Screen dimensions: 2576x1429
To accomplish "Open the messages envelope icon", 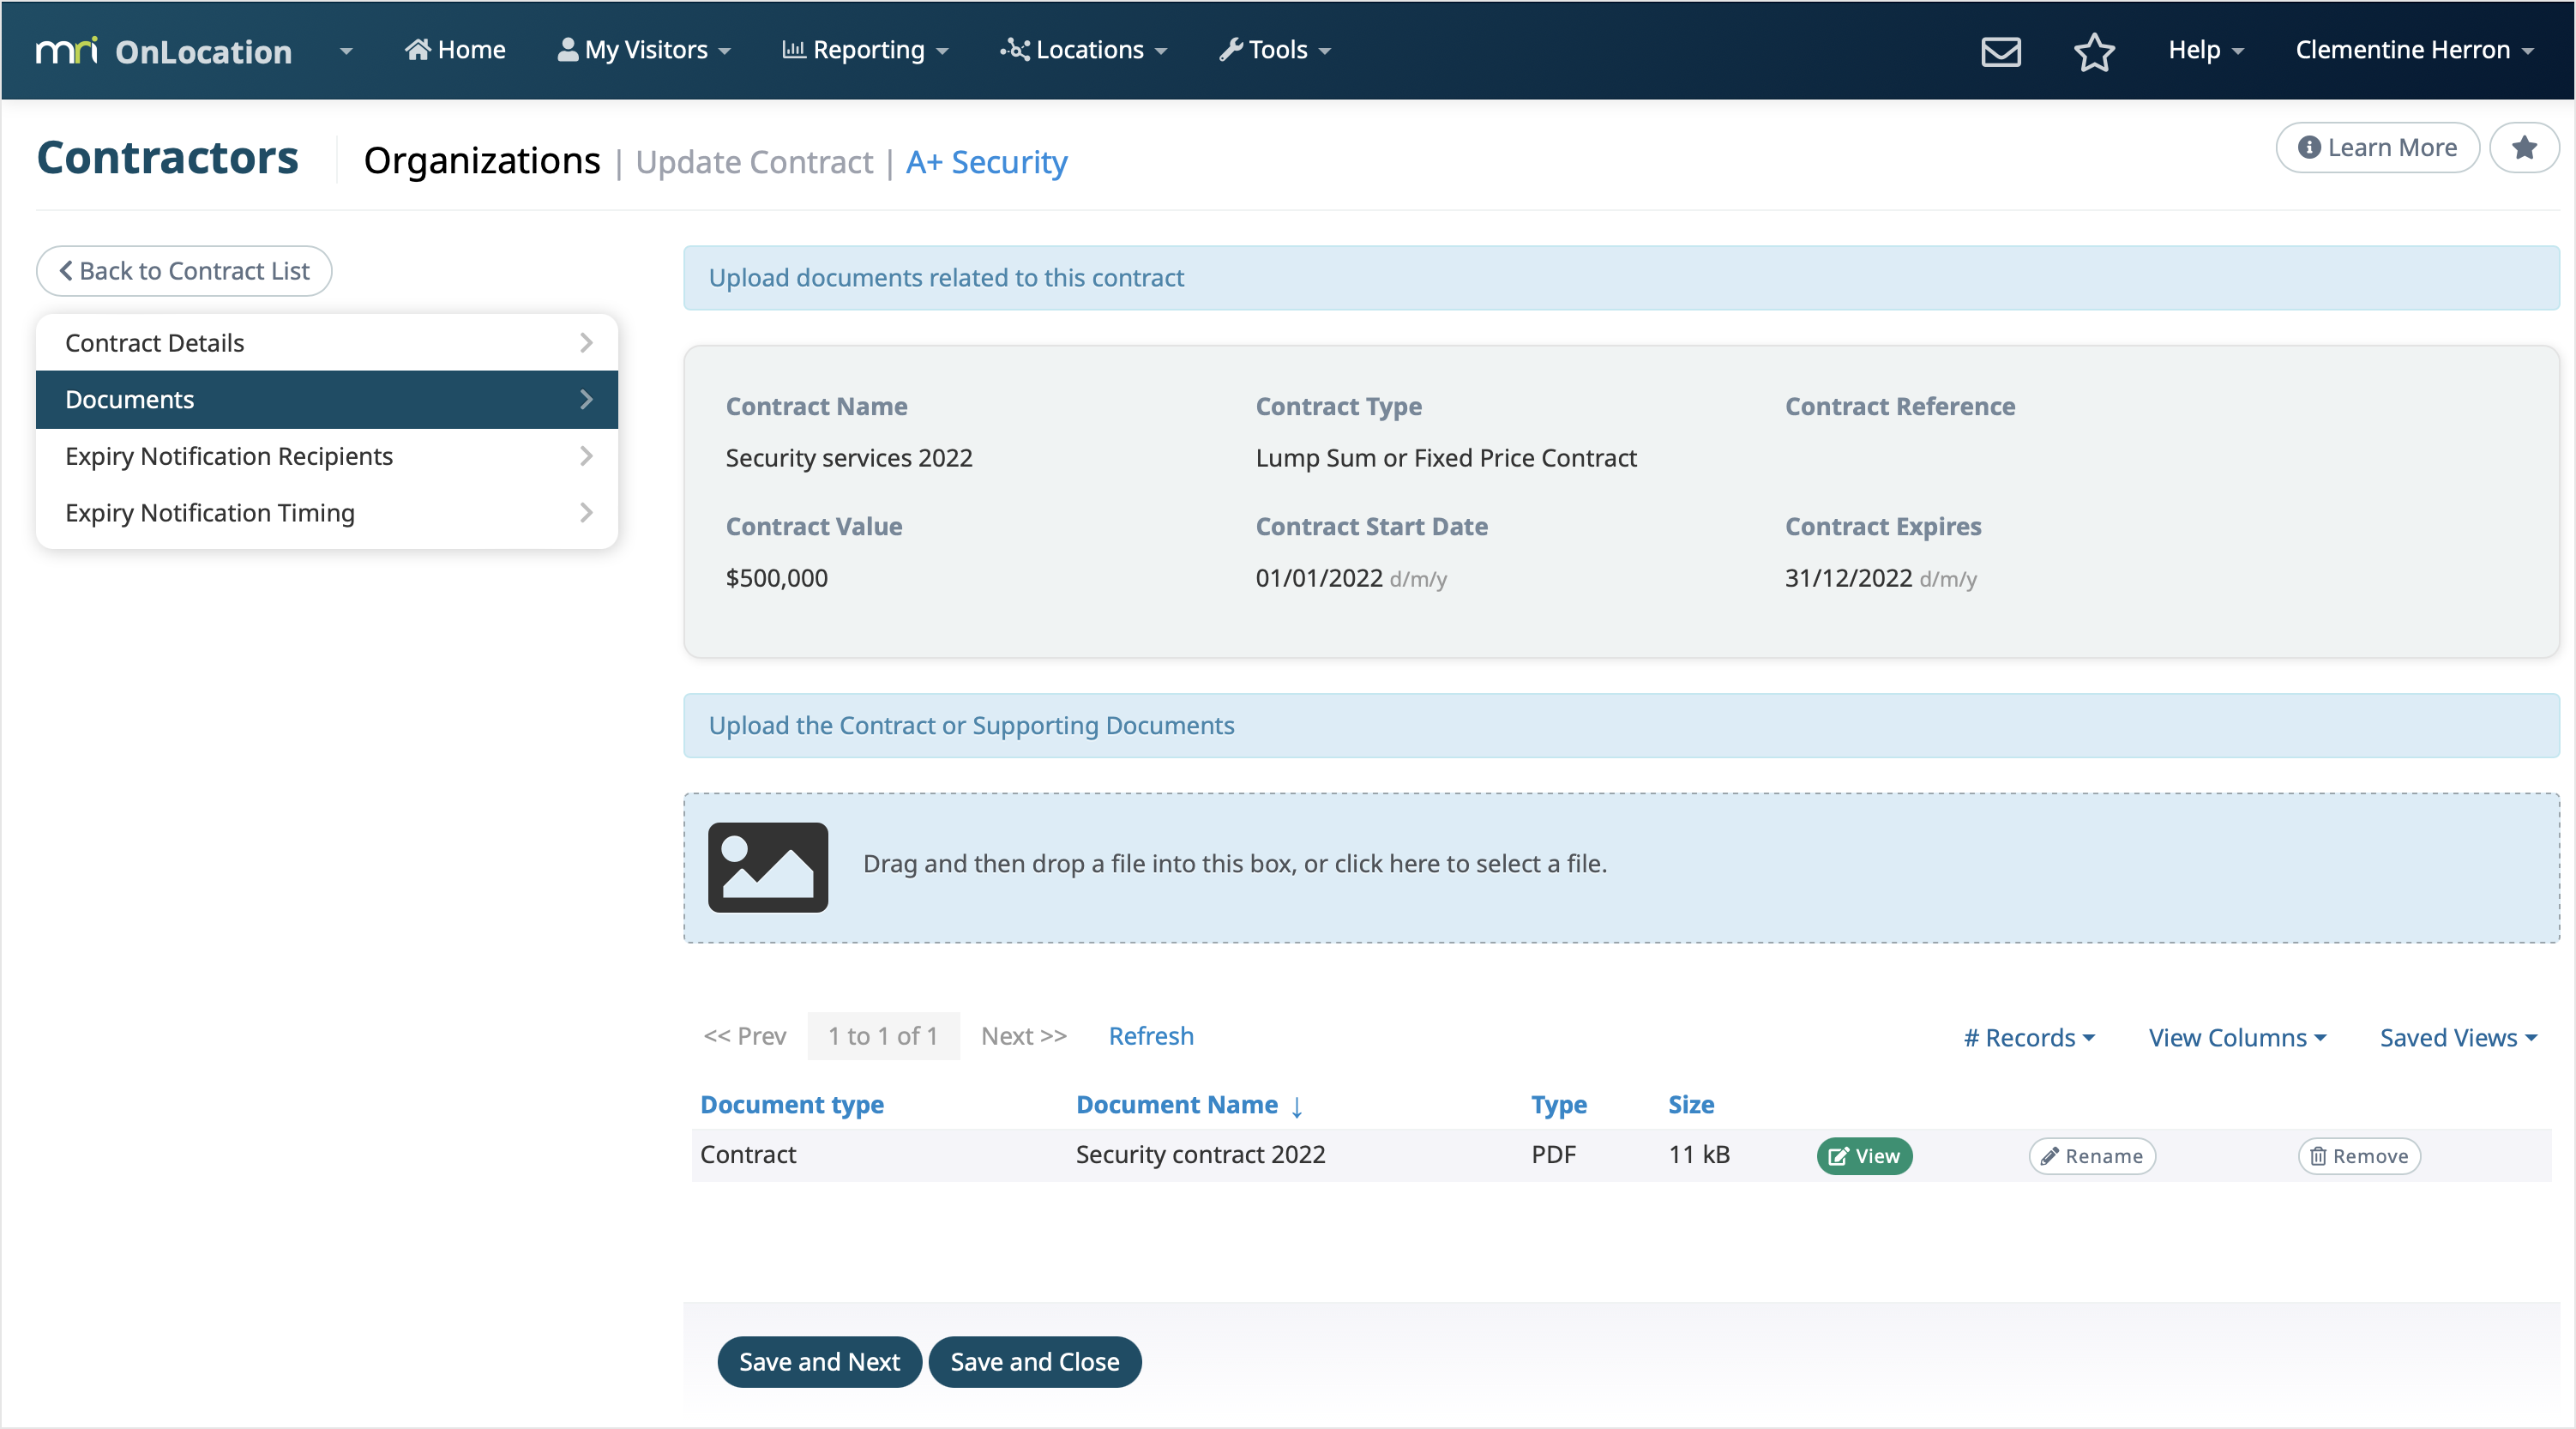I will tap(2001, 51).
